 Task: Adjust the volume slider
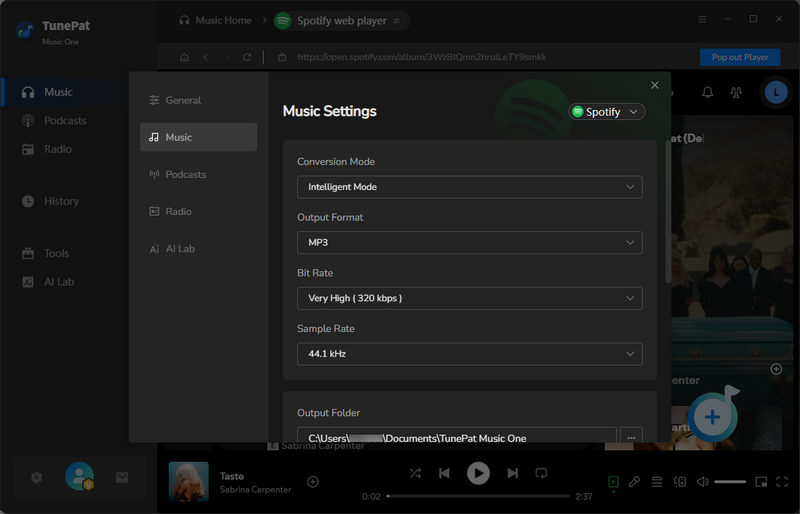(x=730, y=481)
